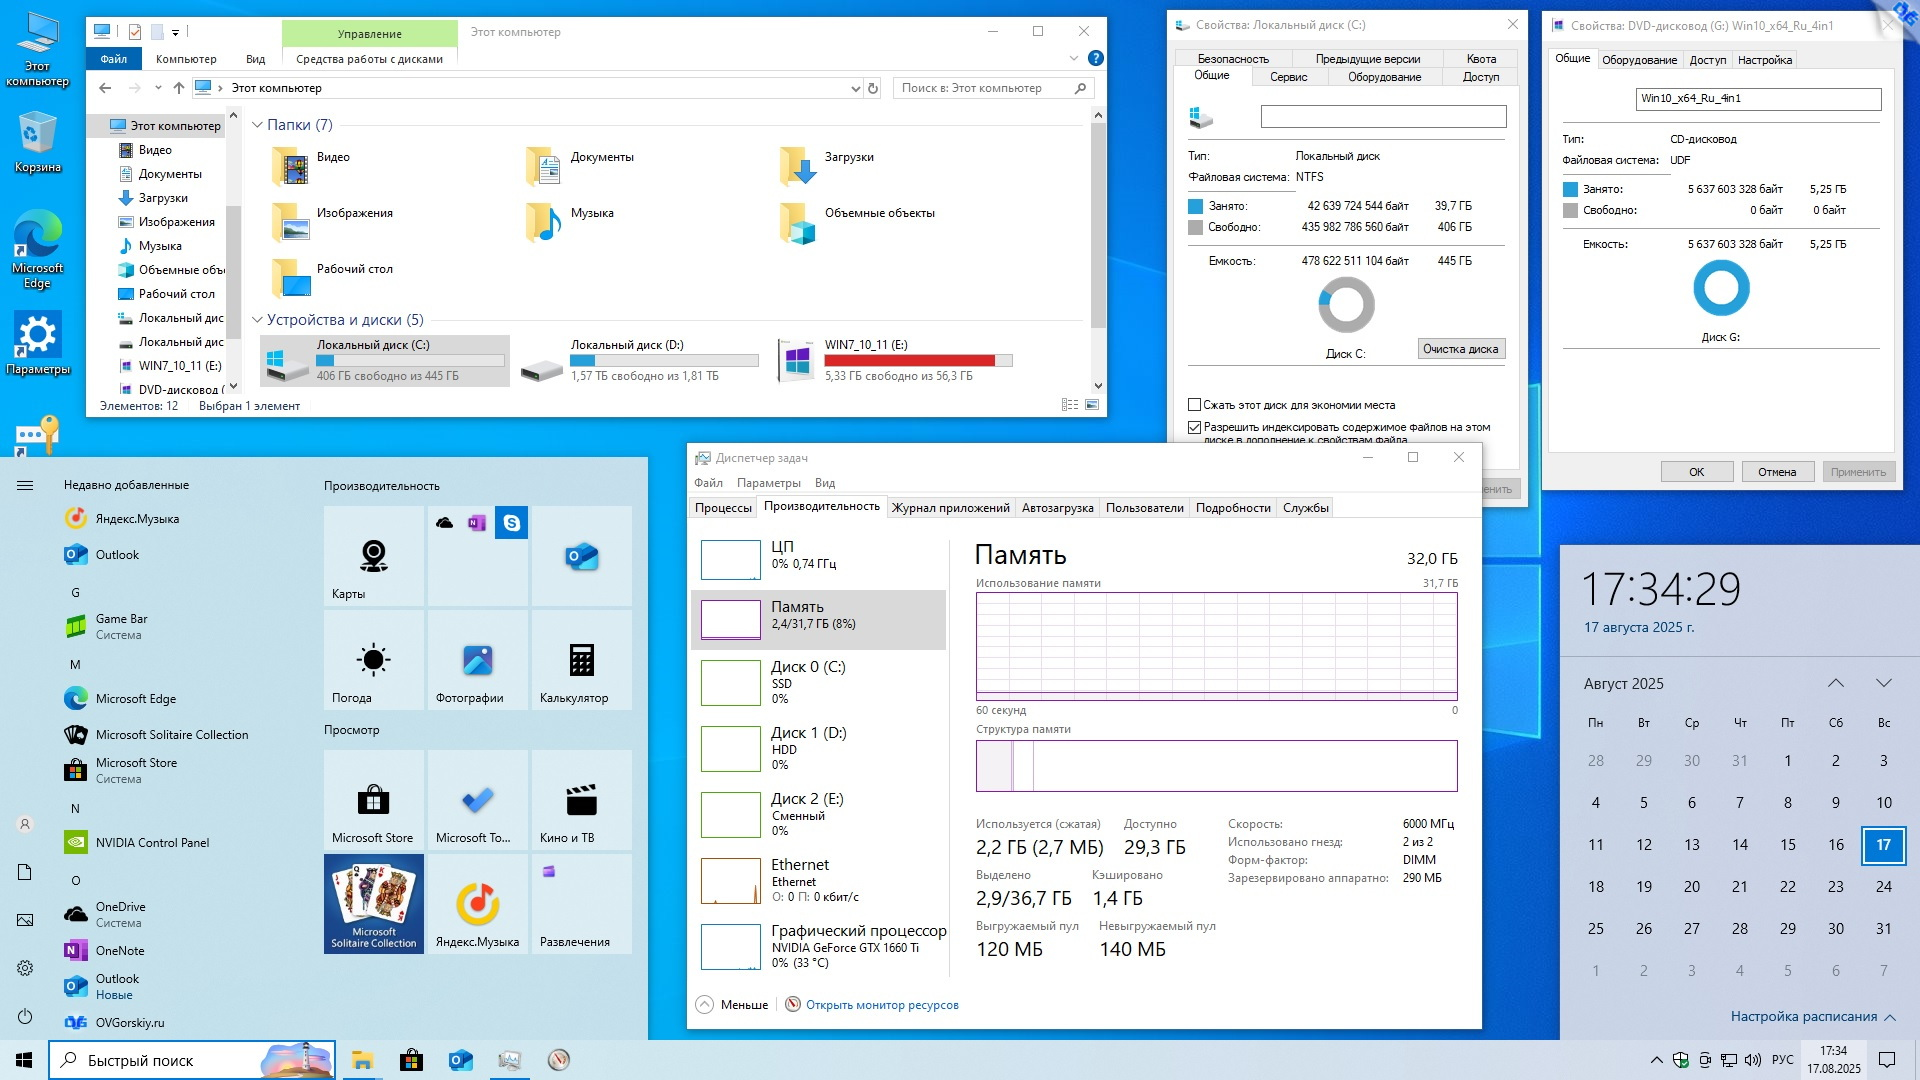1920x1080 pixels.
Task: Collapse the Устройства и диски group
Action: pos(257,320)
